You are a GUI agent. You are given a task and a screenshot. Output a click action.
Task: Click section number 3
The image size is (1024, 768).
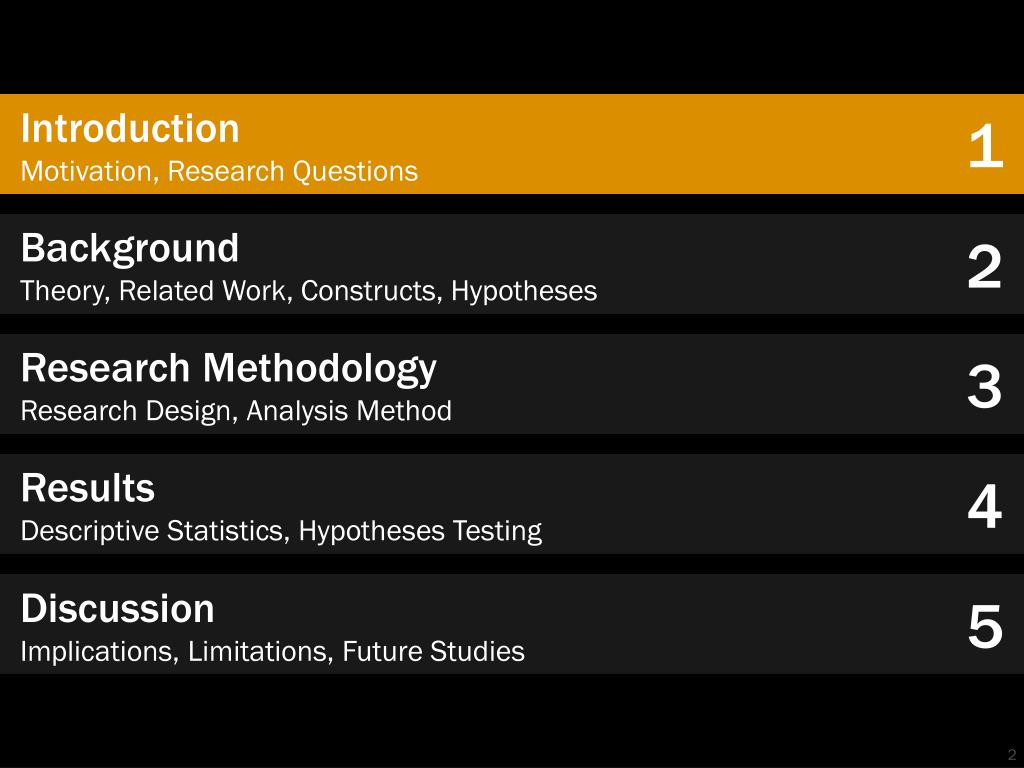point(985,387)
